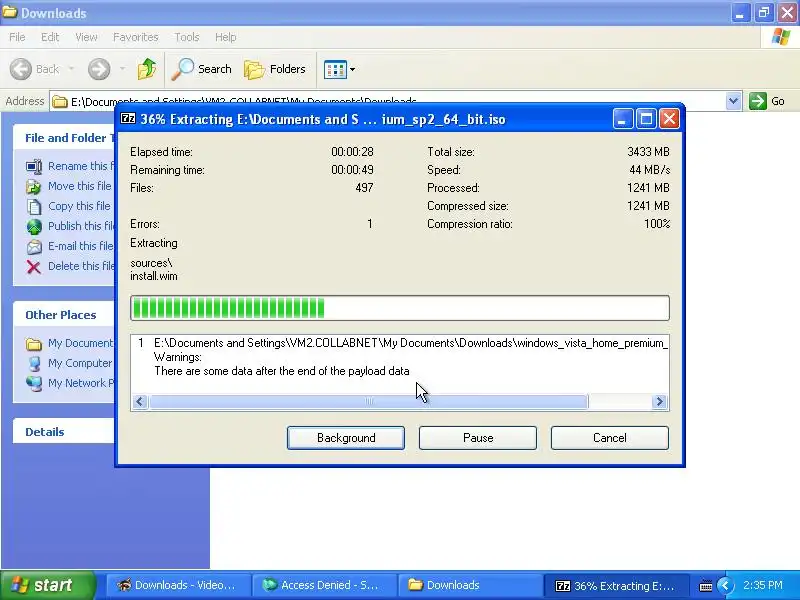
Task: Cancel the extraction process
Action: pos(609,438)
